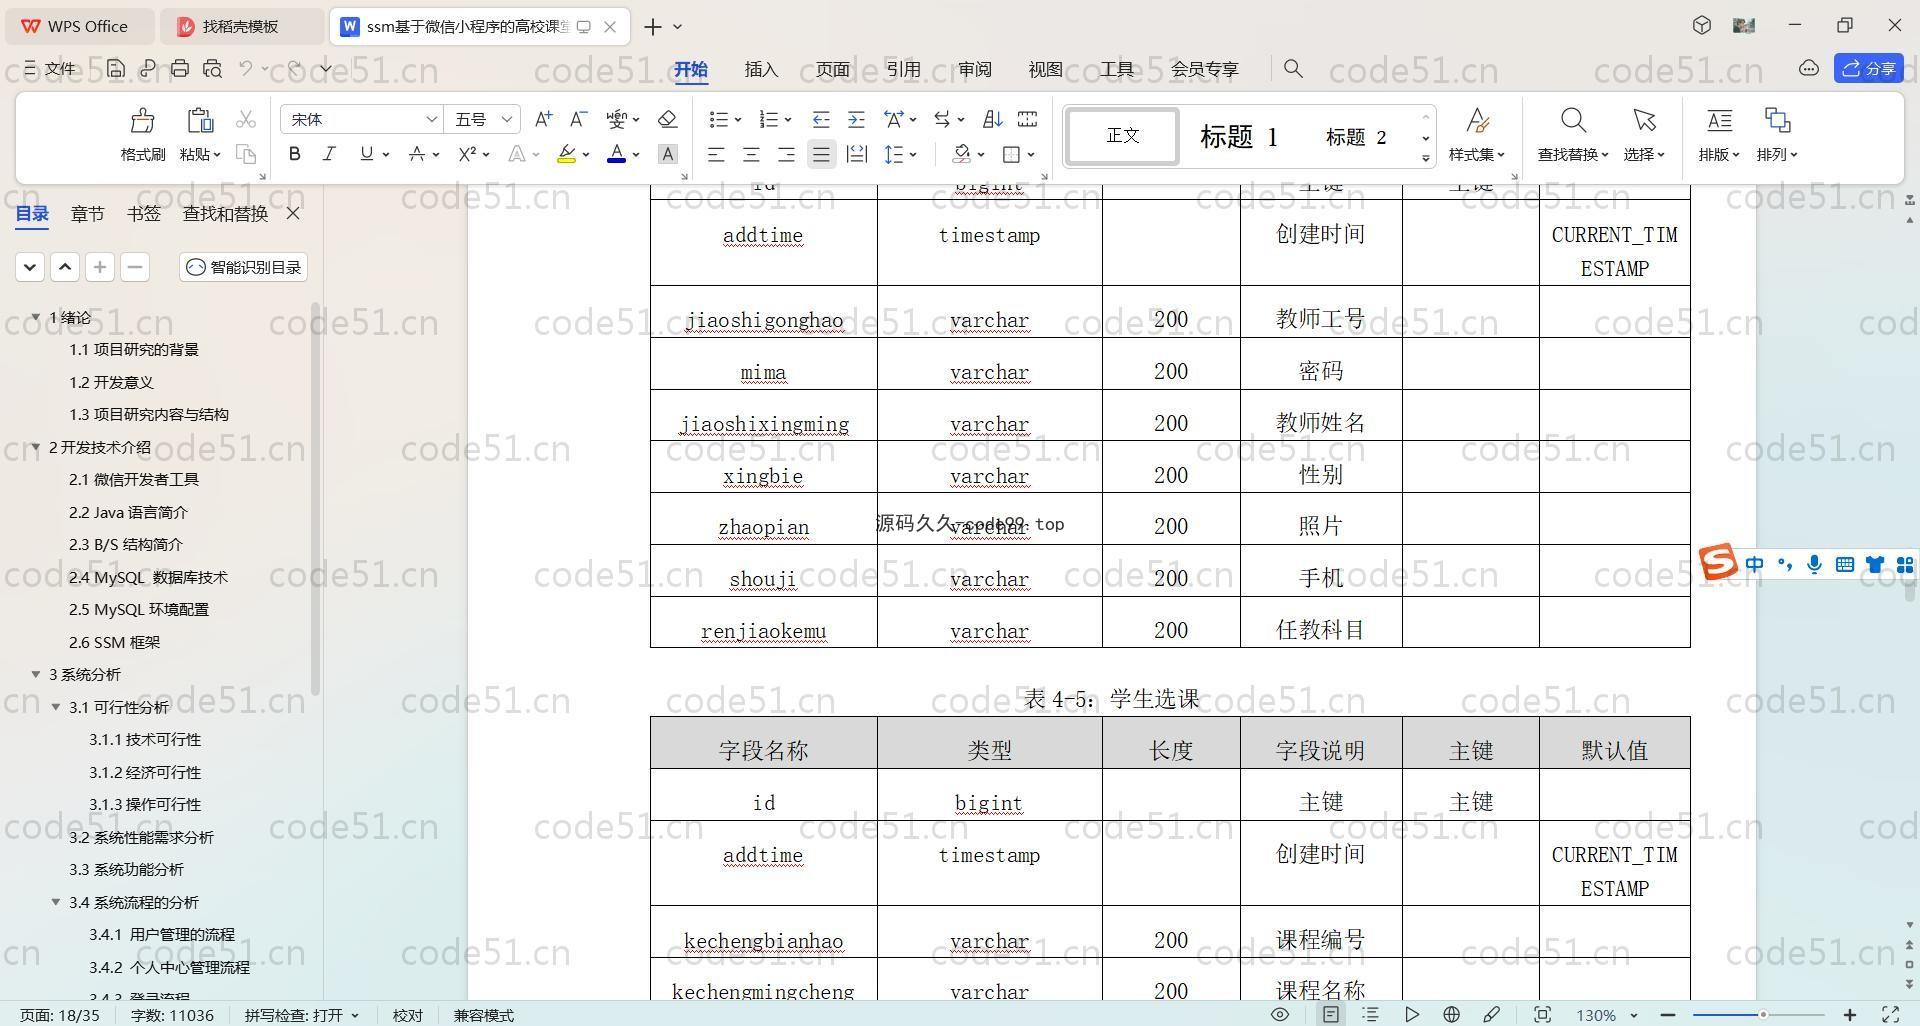The height and width of the screenshot is (1026, 1920).
Task: Decrease font size with A- icon
Action: 578,119
